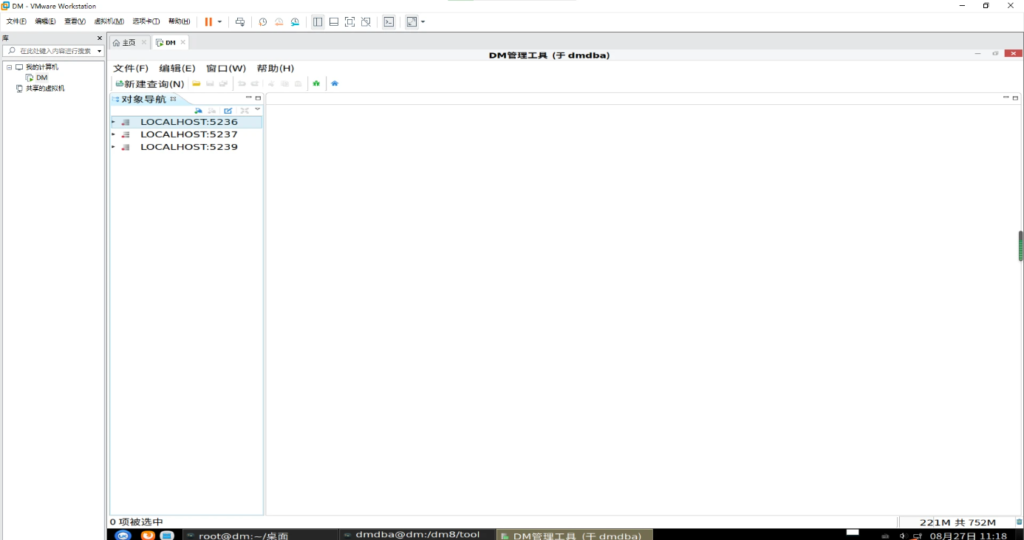Select the LOCALHOST:5239 connection

coord(188,147)
